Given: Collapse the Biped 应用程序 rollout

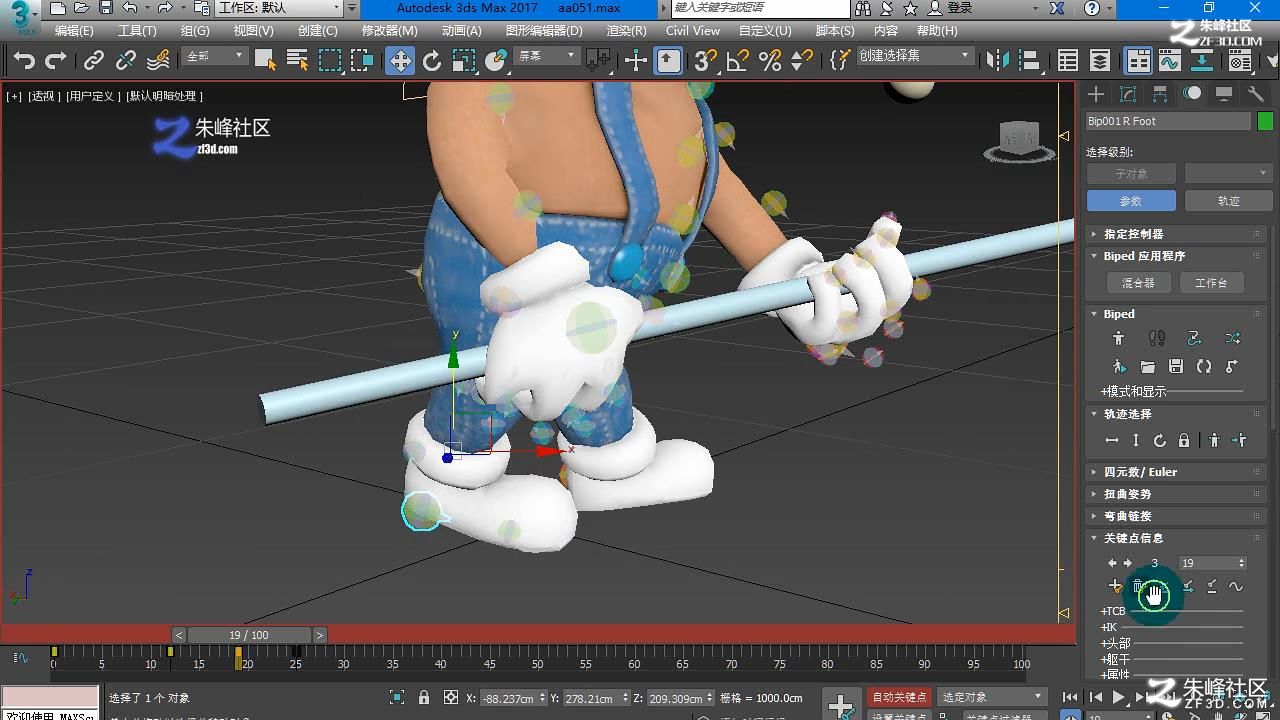Looking at the screenshot, I should click(x=1176, y=256).
